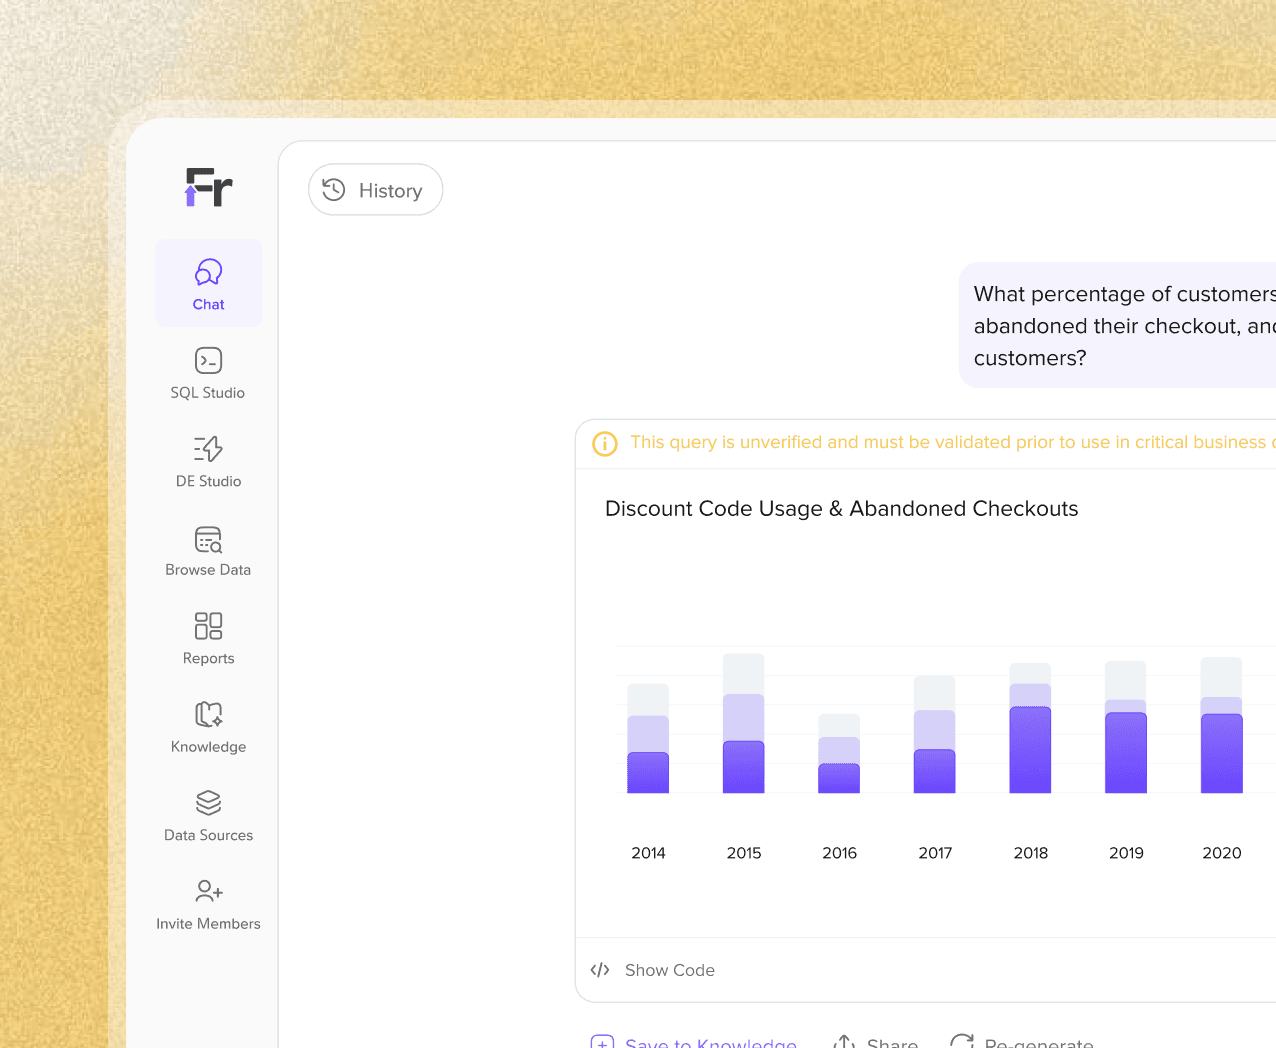
Task: Click the 2014 bar in the chart
Action: 648,739
